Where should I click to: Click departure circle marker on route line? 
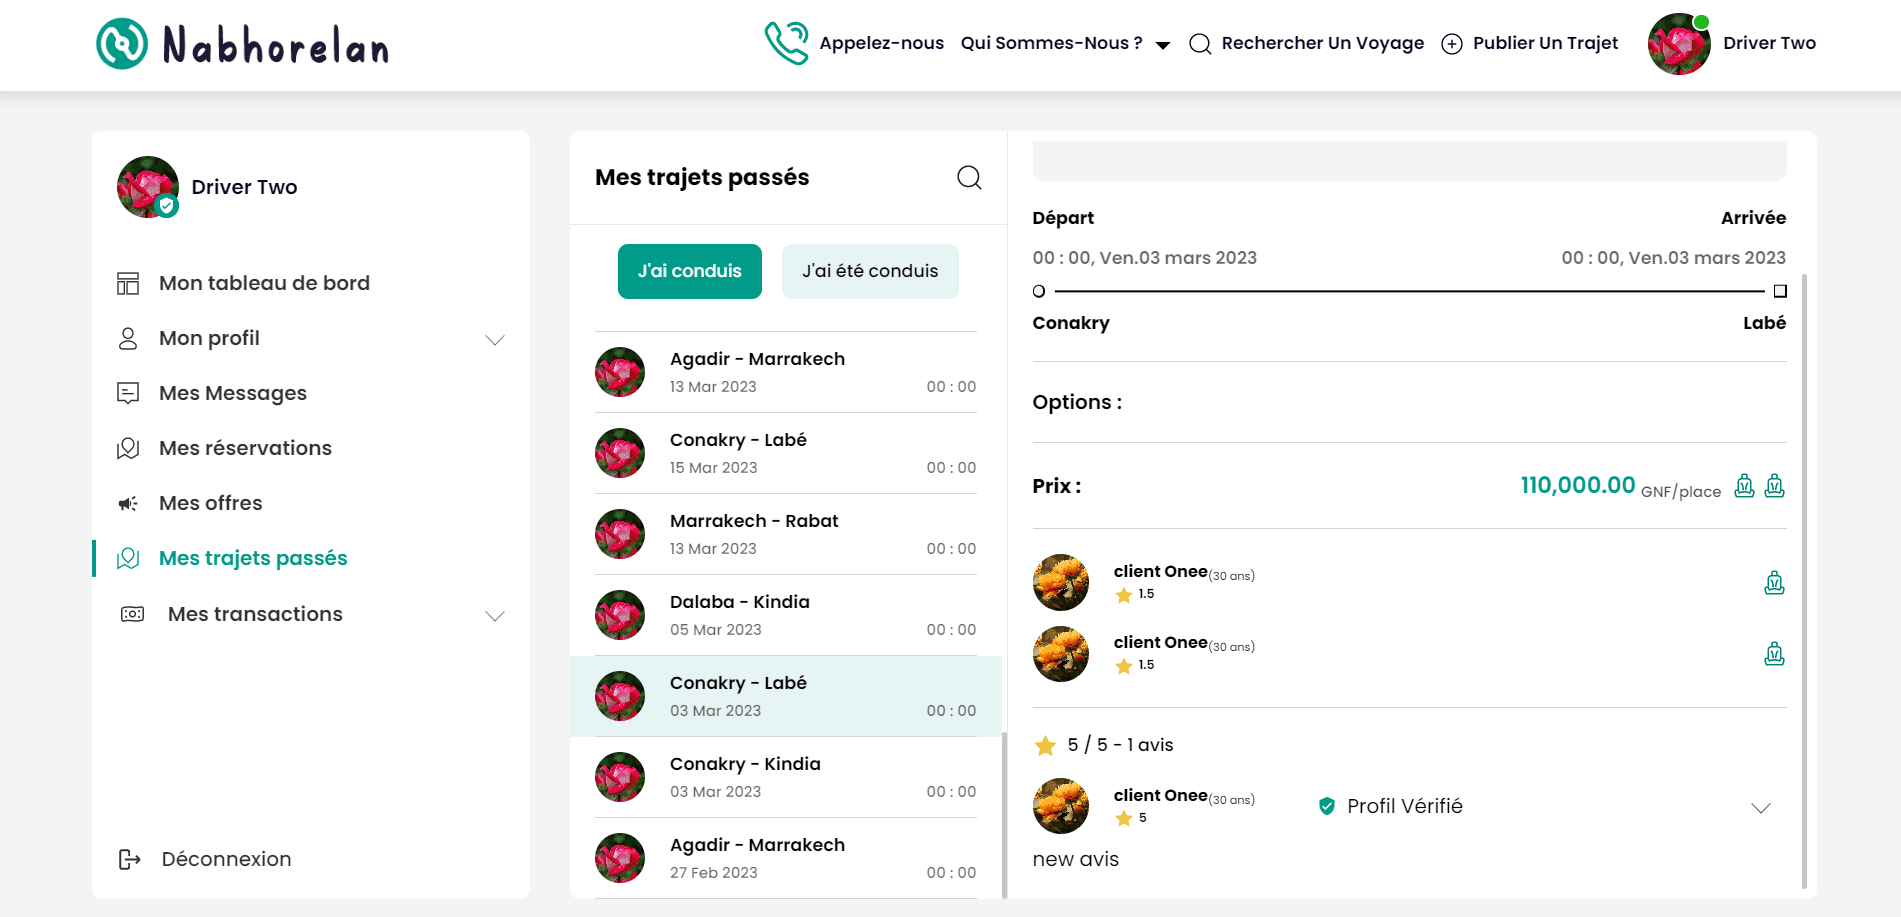1039,291
